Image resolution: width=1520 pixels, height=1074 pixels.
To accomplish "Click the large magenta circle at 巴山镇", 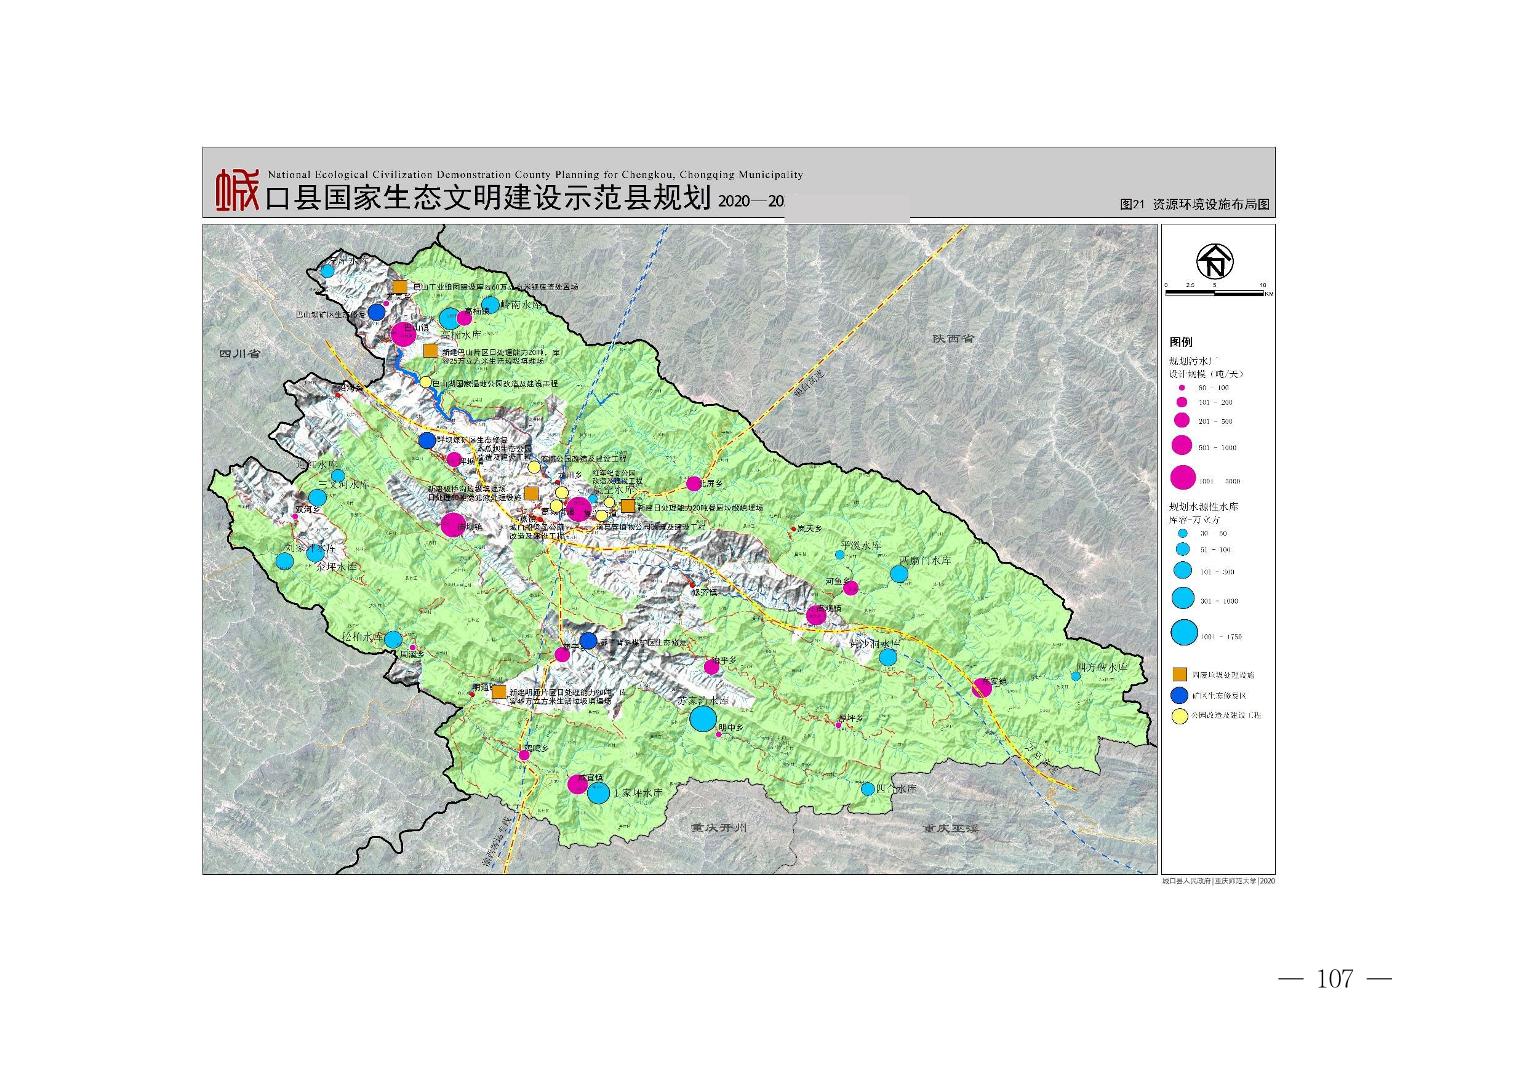I will [x=402, y=334].
